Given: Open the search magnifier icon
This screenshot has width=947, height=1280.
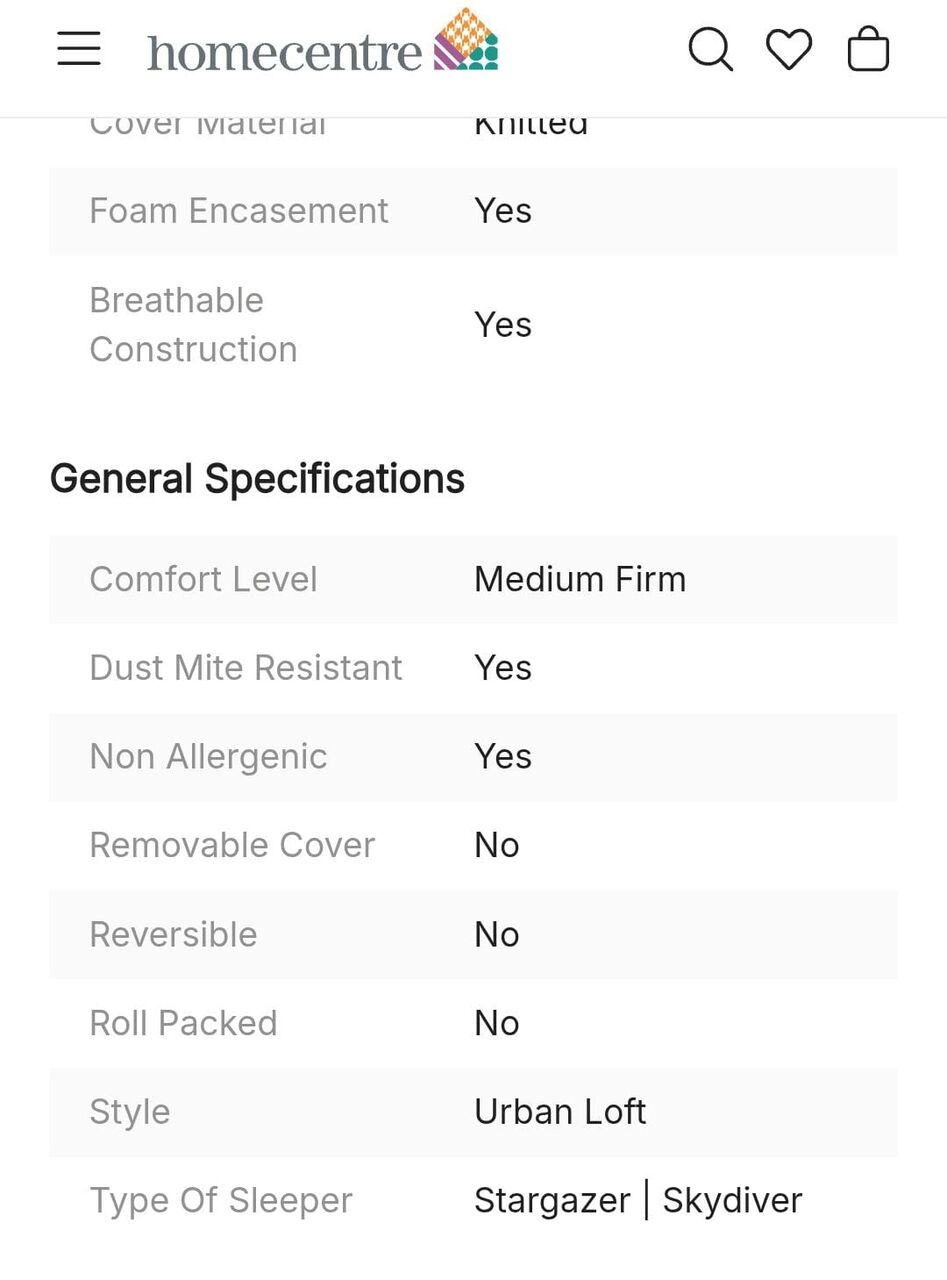Looking at the screenshot, I should (x=711, y=49).
